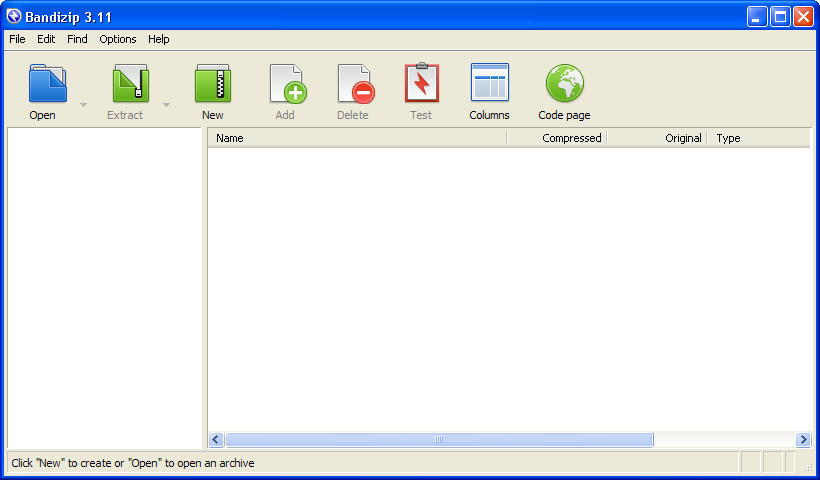Maximize the Bandizip window
The width and height of the screenshot is (820, 480).
780,17
